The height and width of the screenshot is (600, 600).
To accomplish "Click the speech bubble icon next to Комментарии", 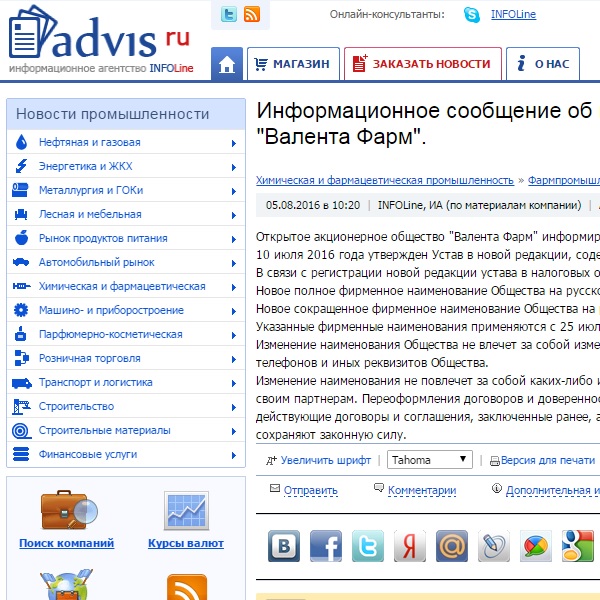I will (x=378, y=488).
